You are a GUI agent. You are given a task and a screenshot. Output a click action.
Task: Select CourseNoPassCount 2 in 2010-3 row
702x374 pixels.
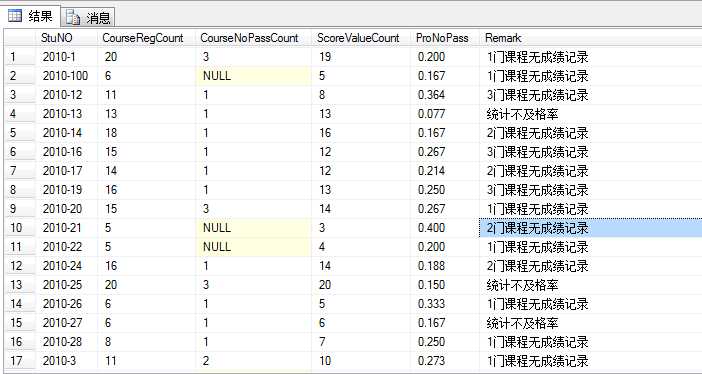coord(253,361)
